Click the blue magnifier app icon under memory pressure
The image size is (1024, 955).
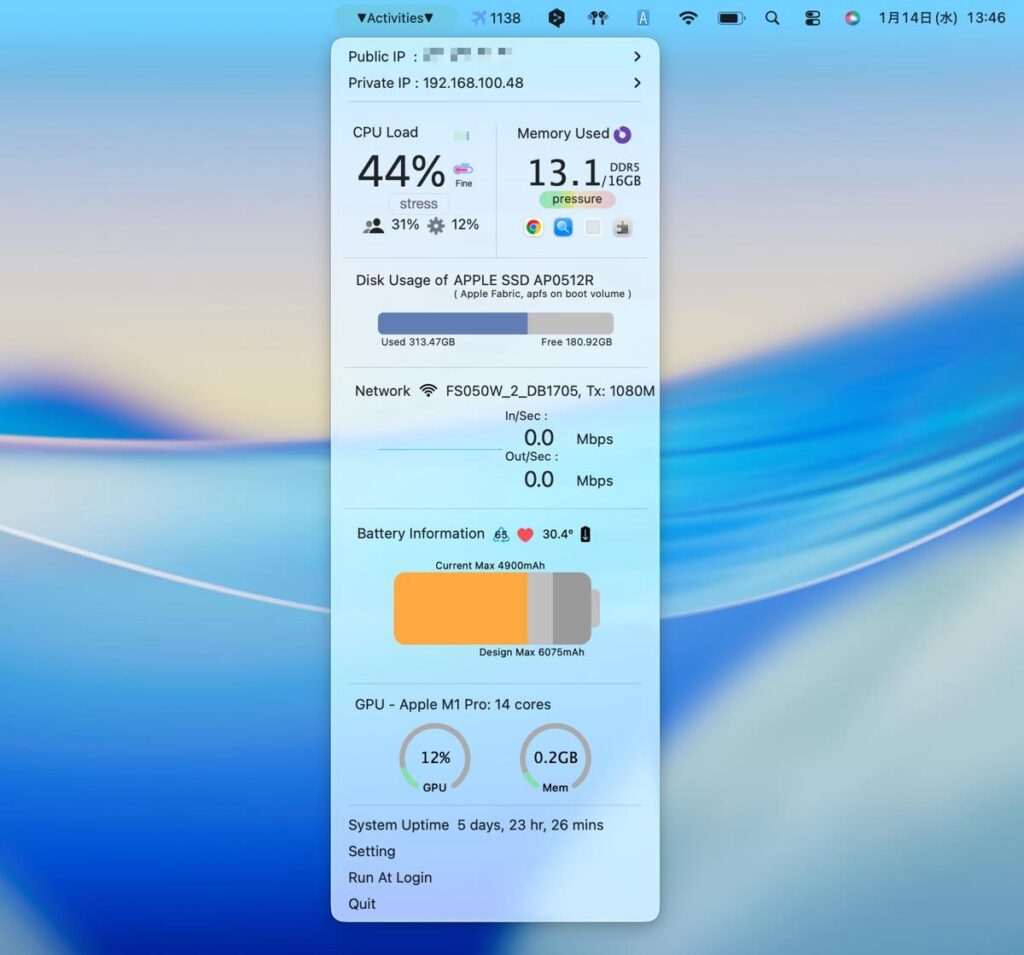point(563,227)
